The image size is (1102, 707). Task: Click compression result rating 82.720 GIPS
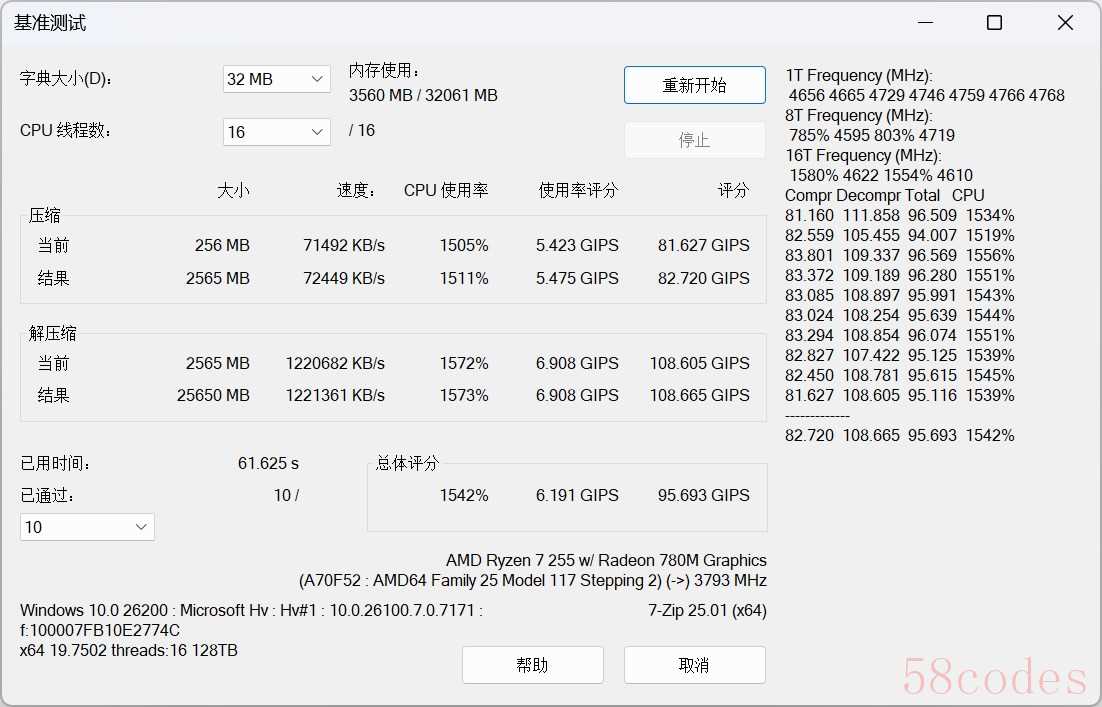(x=704, y=278)
